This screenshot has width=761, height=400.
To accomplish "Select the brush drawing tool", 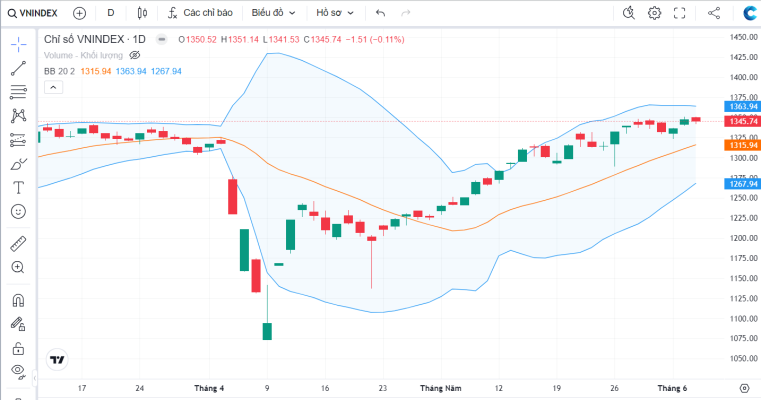I will pyautogui.click(x=18, y=164).
